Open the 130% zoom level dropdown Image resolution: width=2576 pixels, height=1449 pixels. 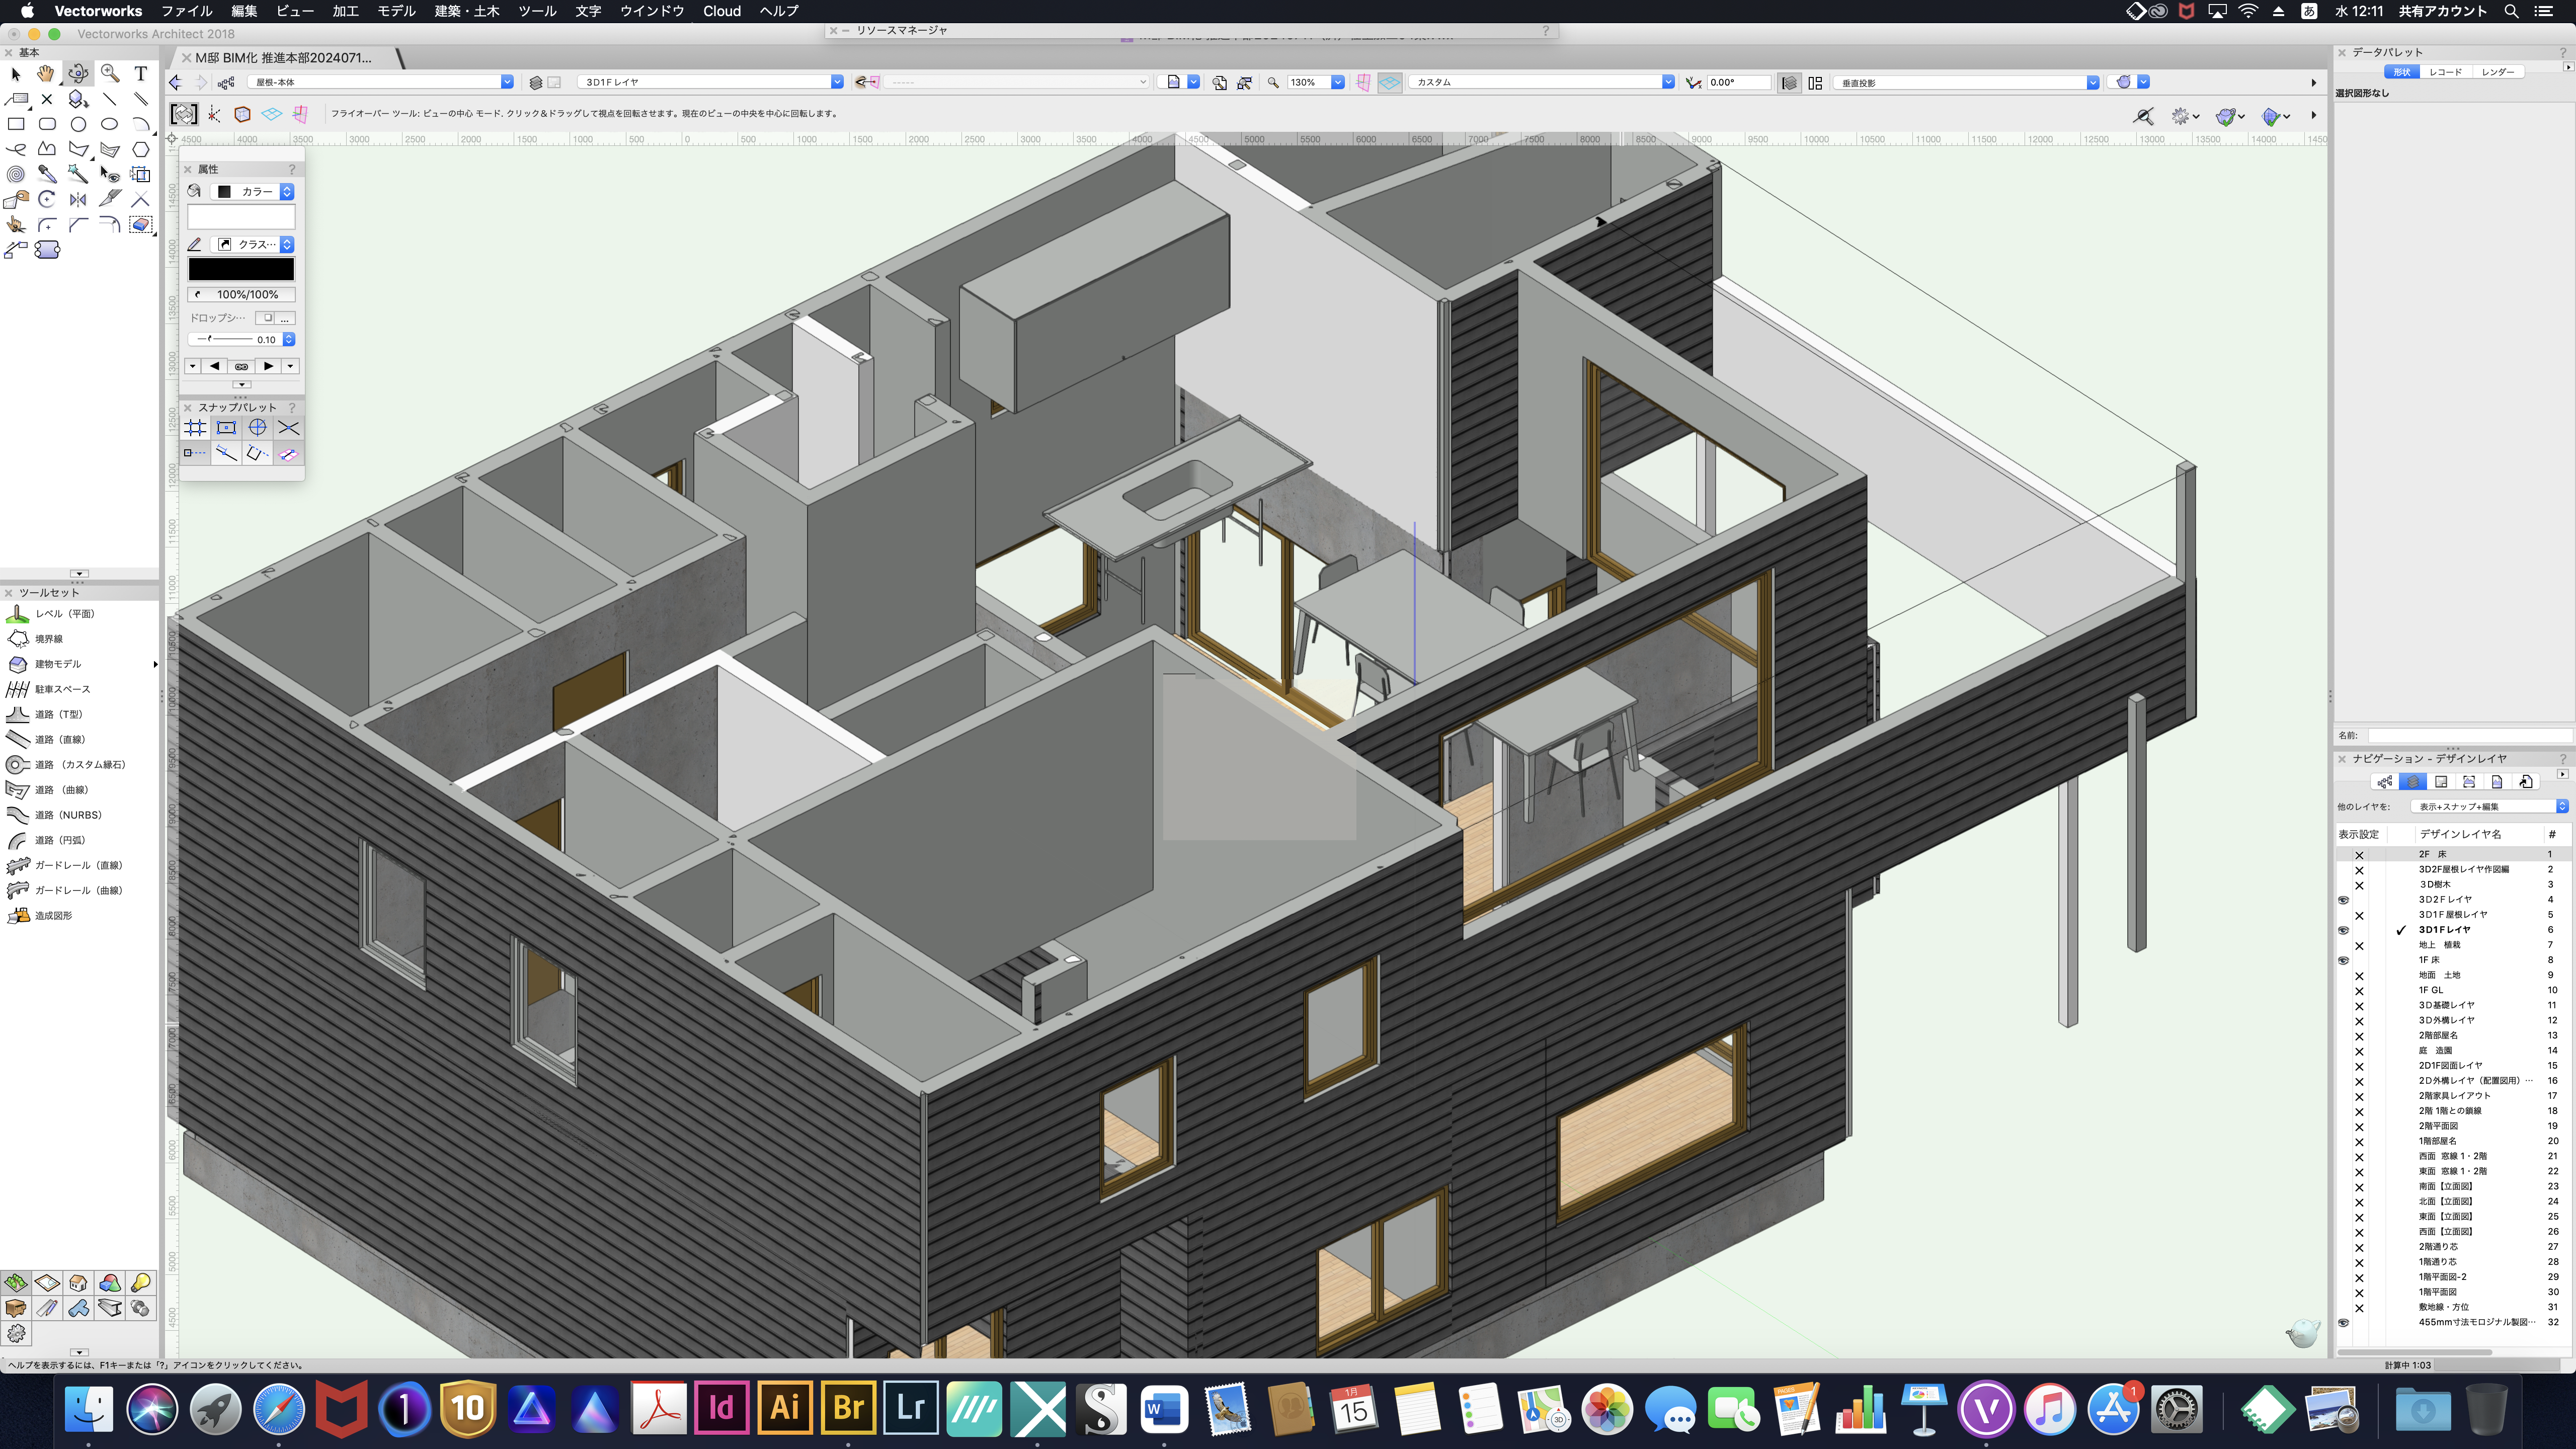pos(1337,82)
